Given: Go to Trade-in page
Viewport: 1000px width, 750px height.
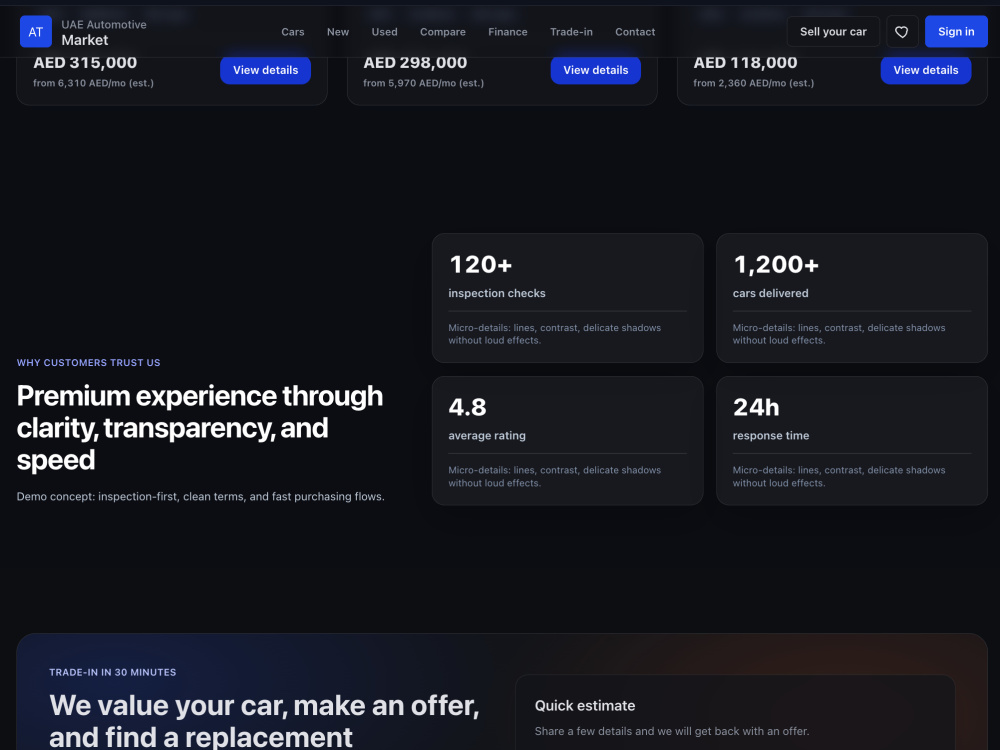Looking at the screenshot, I should [571, 32].
